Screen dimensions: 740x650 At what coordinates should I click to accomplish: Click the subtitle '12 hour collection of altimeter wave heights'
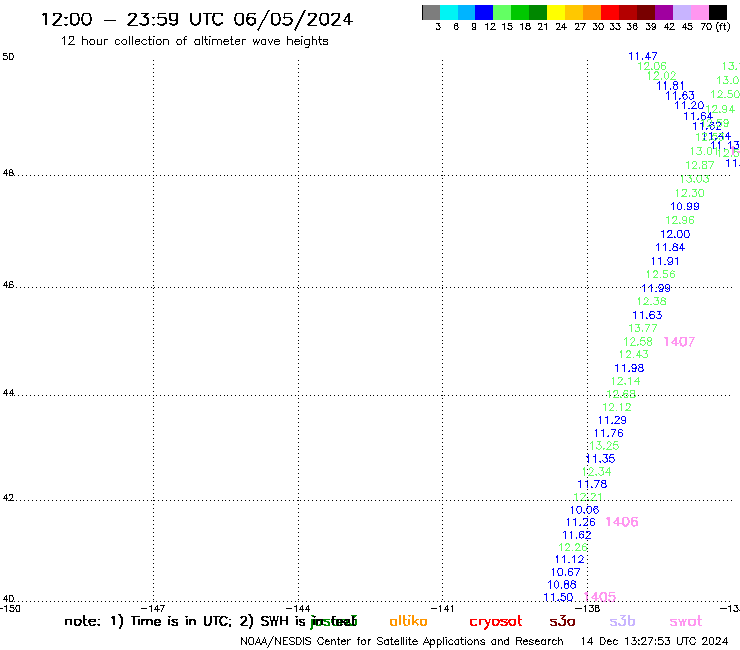point(194,41)
